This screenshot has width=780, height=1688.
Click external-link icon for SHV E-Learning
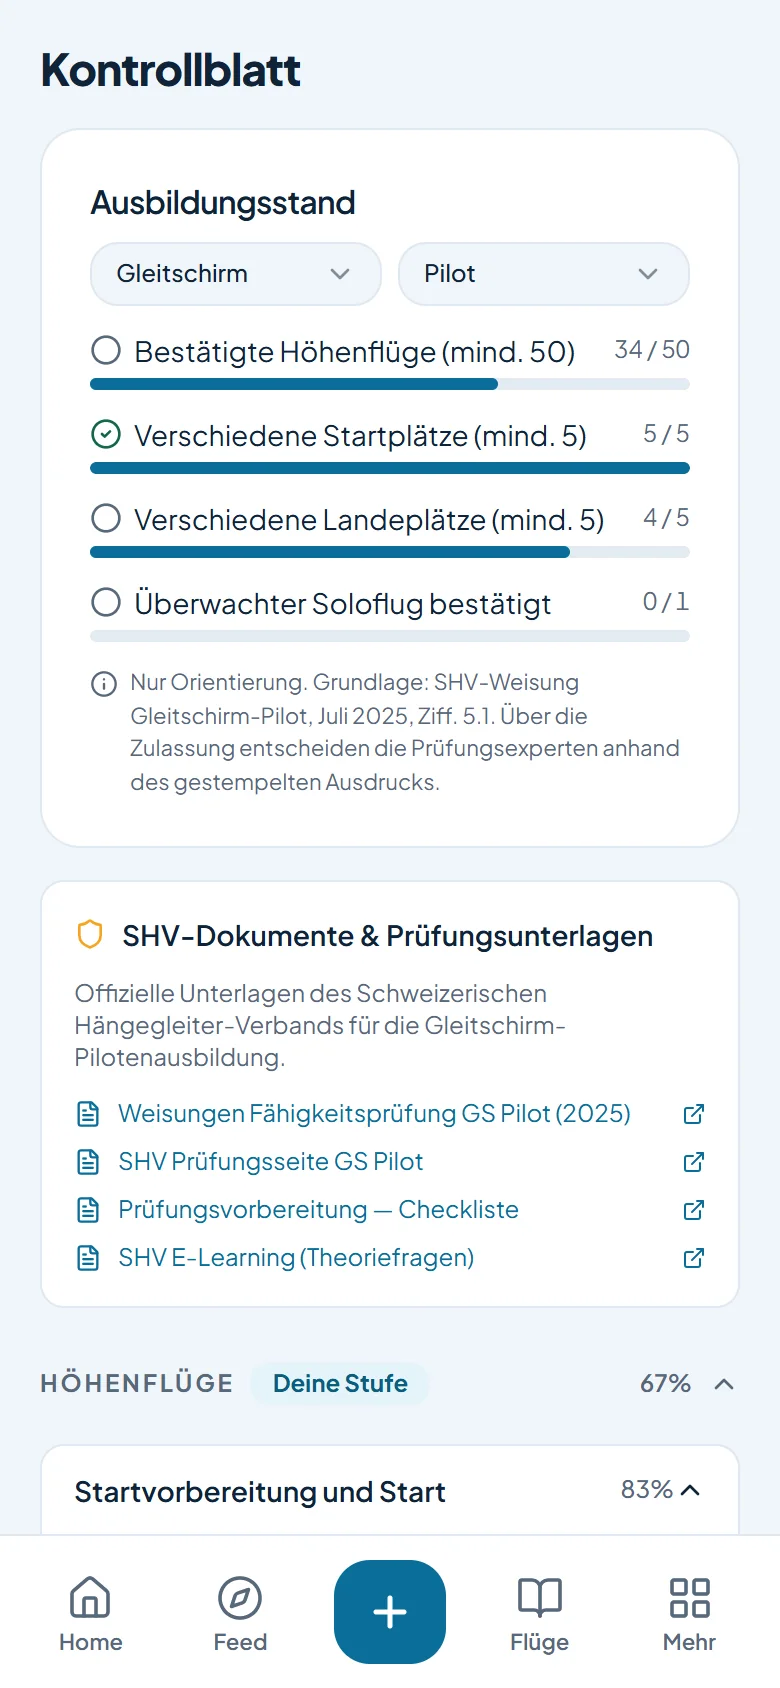pyautogui.click(x=694, y=1258)
